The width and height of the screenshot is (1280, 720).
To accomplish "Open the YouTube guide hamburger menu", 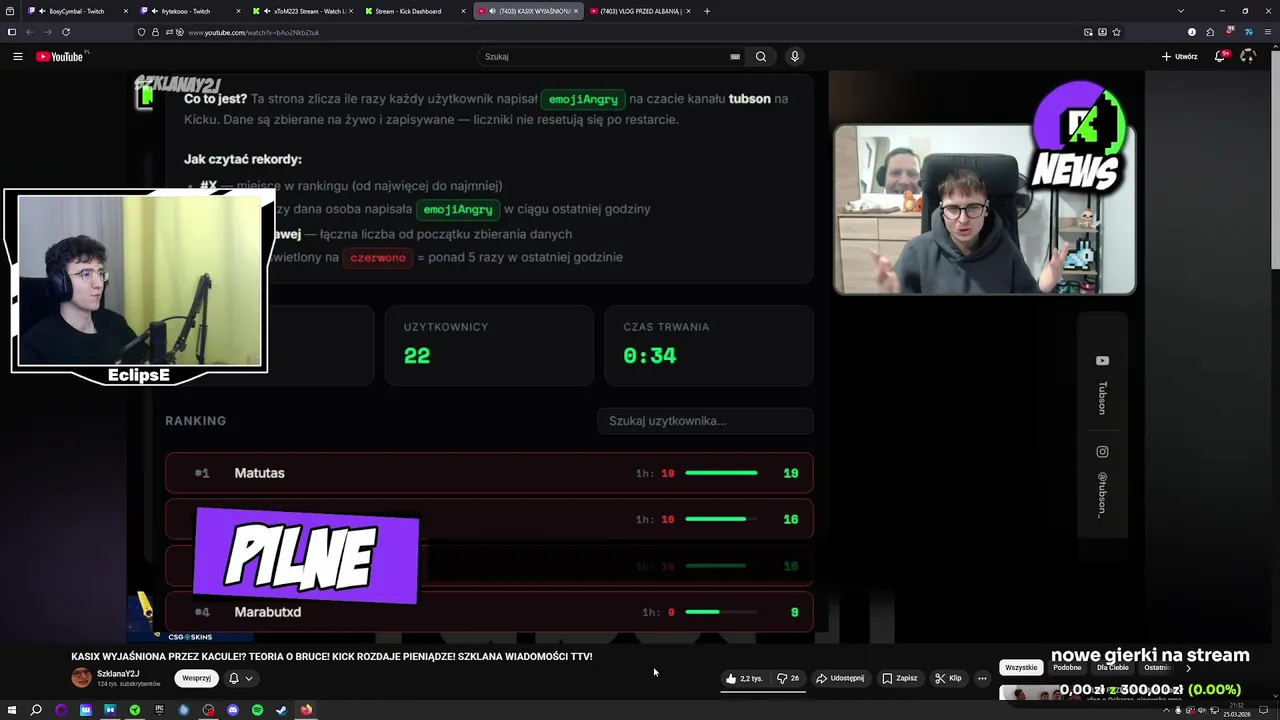I will coord(17,57).
